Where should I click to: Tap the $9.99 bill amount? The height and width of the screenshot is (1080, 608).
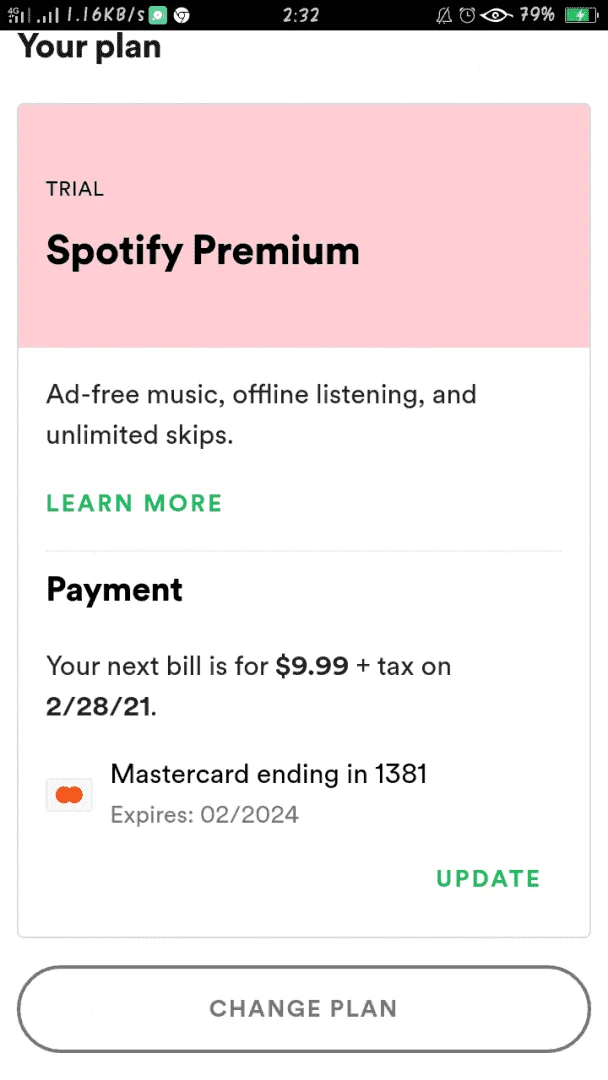coord(312,667)
